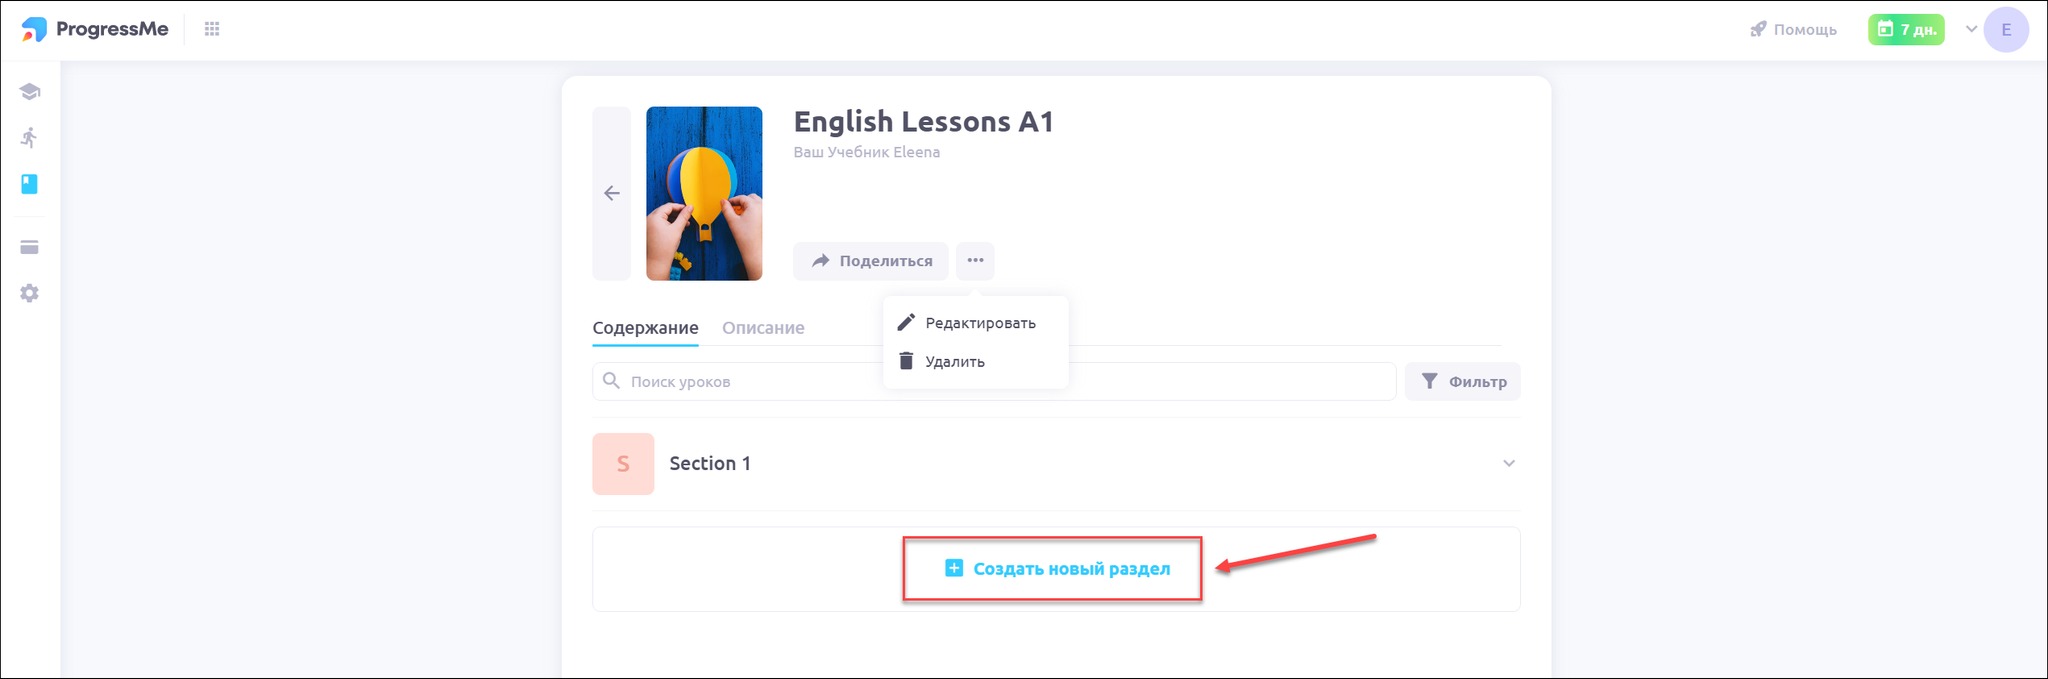This screenshot has width=2048, height=679.
Task: Click the back arrow beside the cover
Action: tap(612, 194)
